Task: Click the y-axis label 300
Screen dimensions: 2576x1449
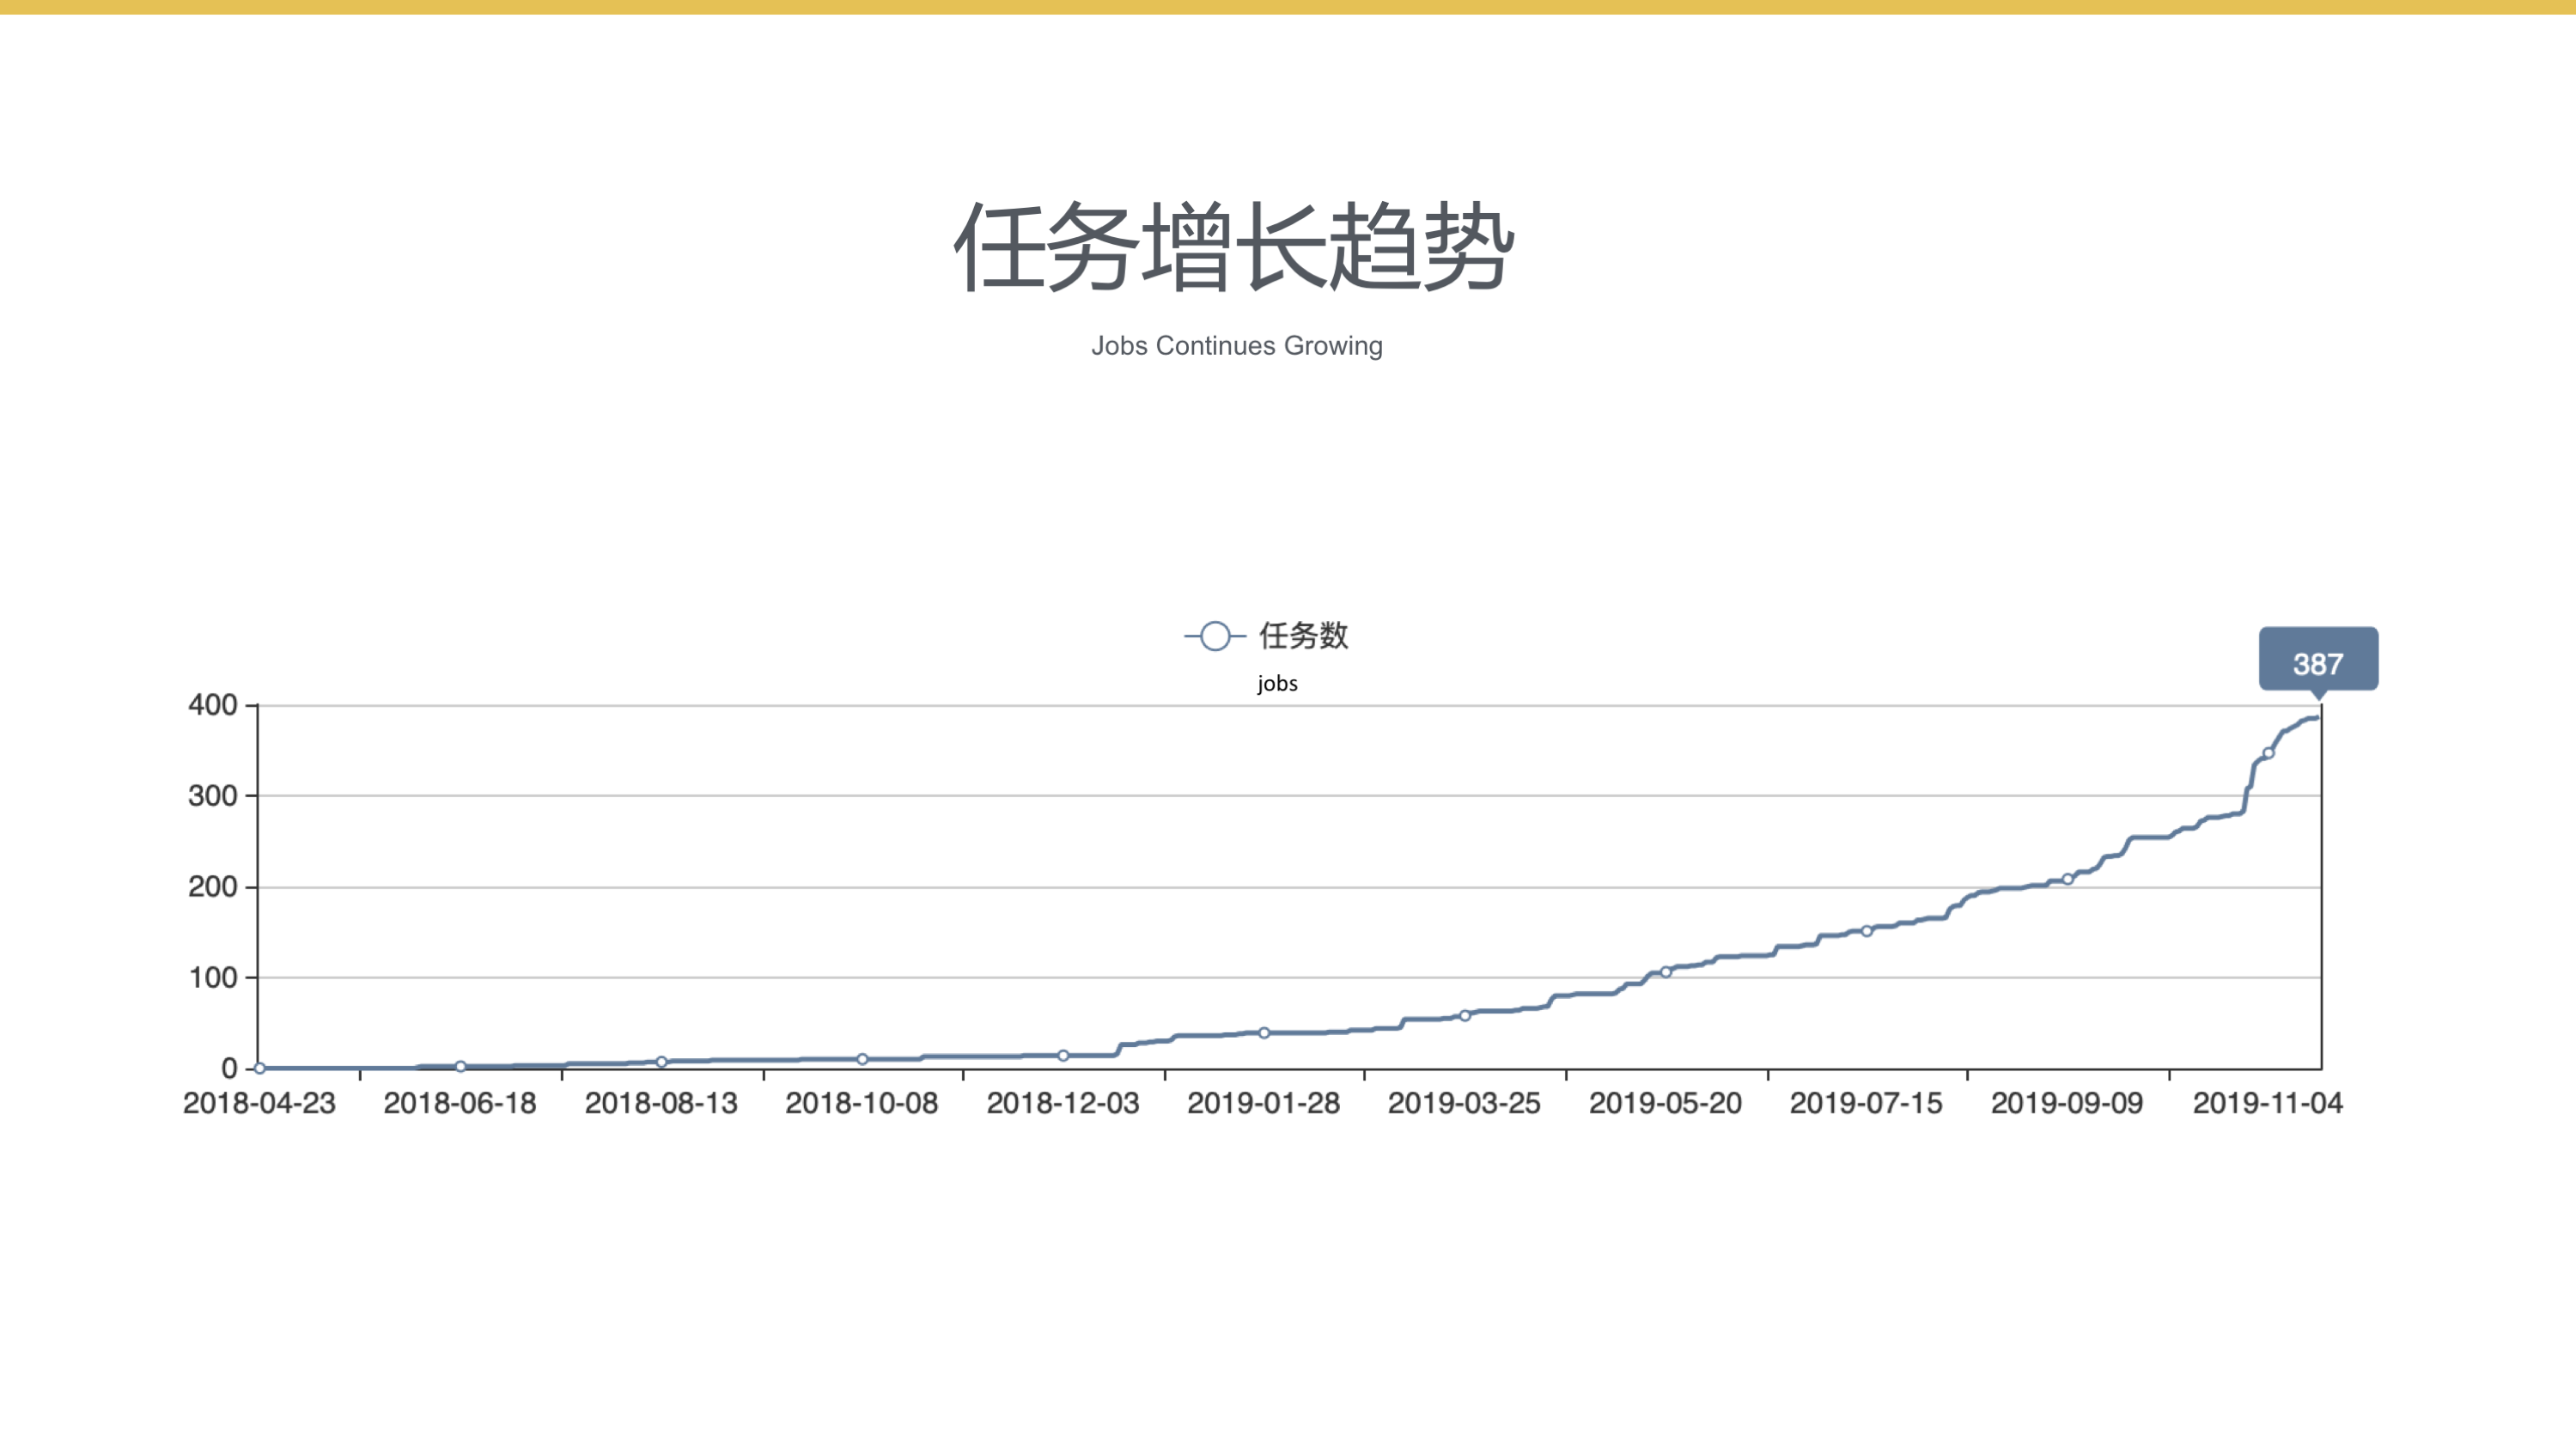Action: point(213,796)
